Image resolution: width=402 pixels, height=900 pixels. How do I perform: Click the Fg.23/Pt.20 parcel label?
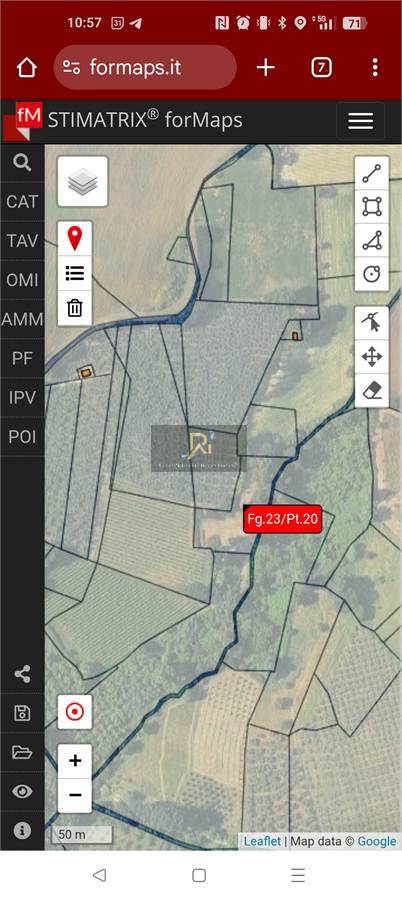[x=282, y=519]
